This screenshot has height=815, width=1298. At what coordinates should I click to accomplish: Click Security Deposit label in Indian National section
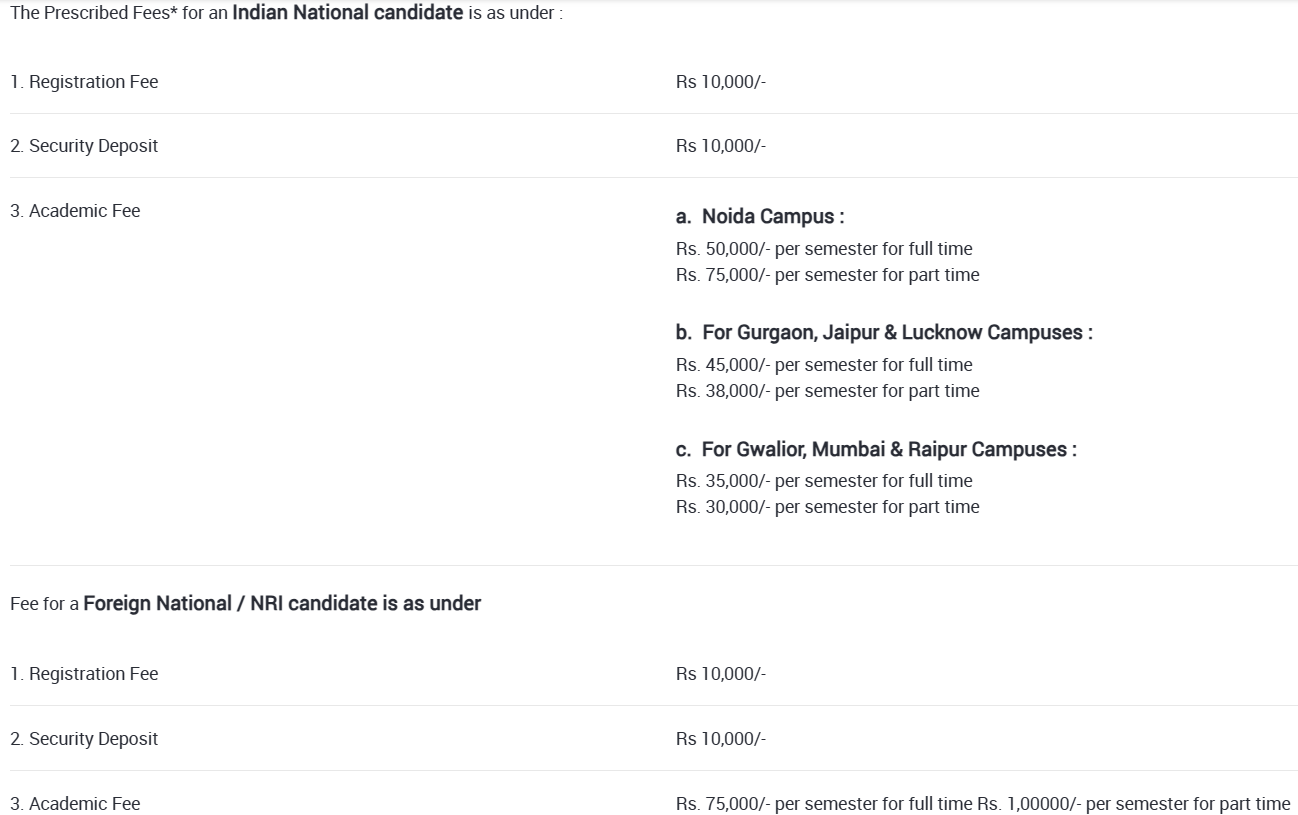tap(84, 146)
